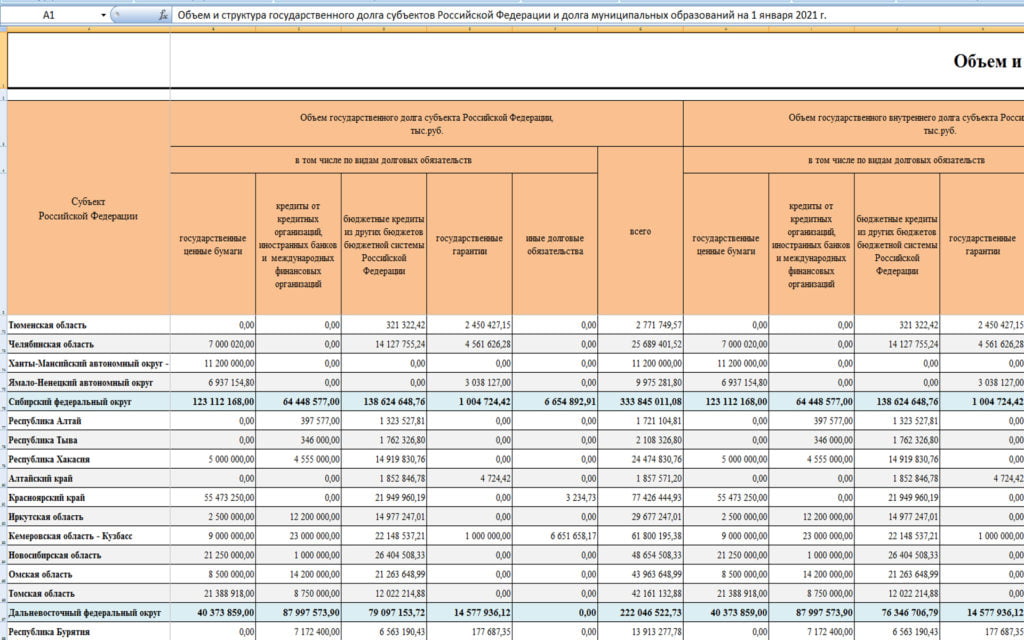Click the 'Сибирский федеральный округ' summary row label
The image size is (1024, 640).
coord(88,401)
